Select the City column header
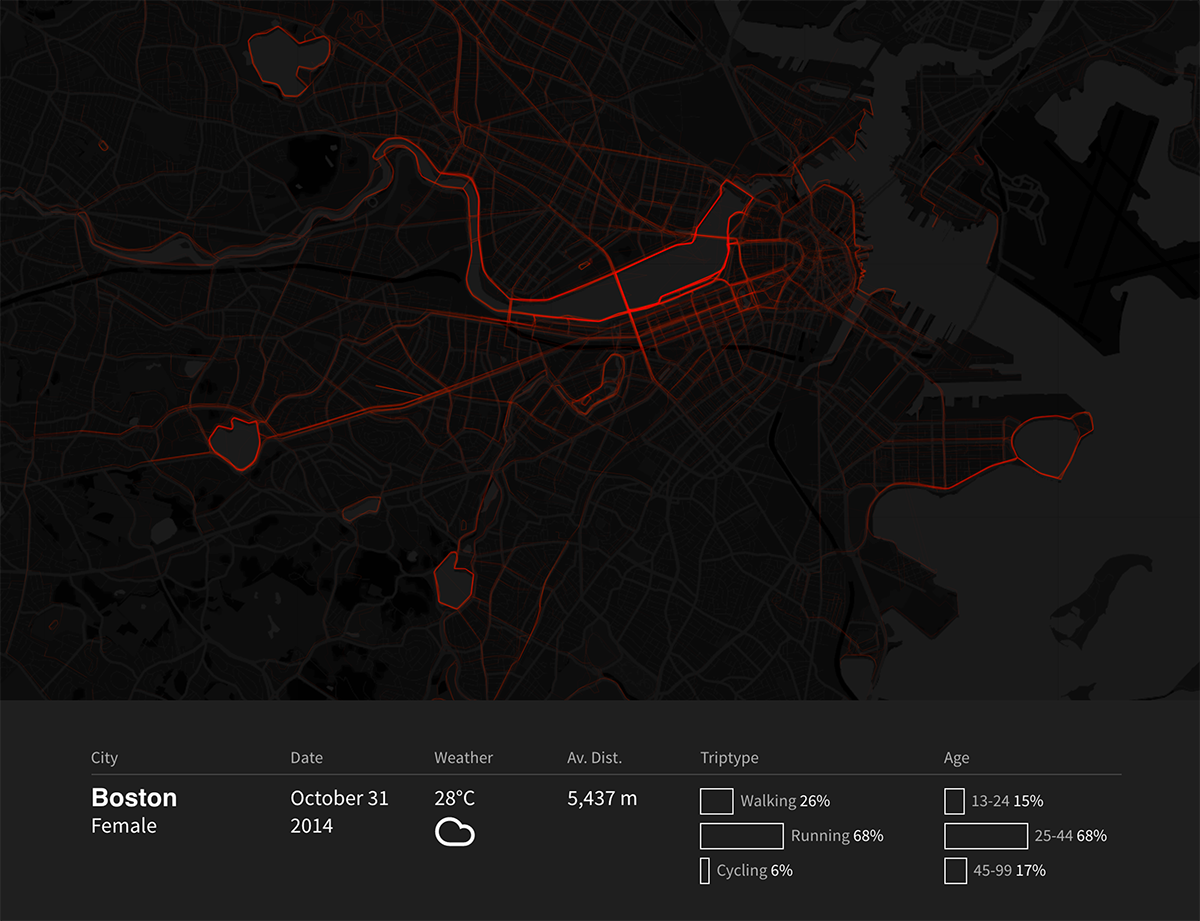Image resolution: width=1200 pixels, height=921 pixels. click(104, 758)
